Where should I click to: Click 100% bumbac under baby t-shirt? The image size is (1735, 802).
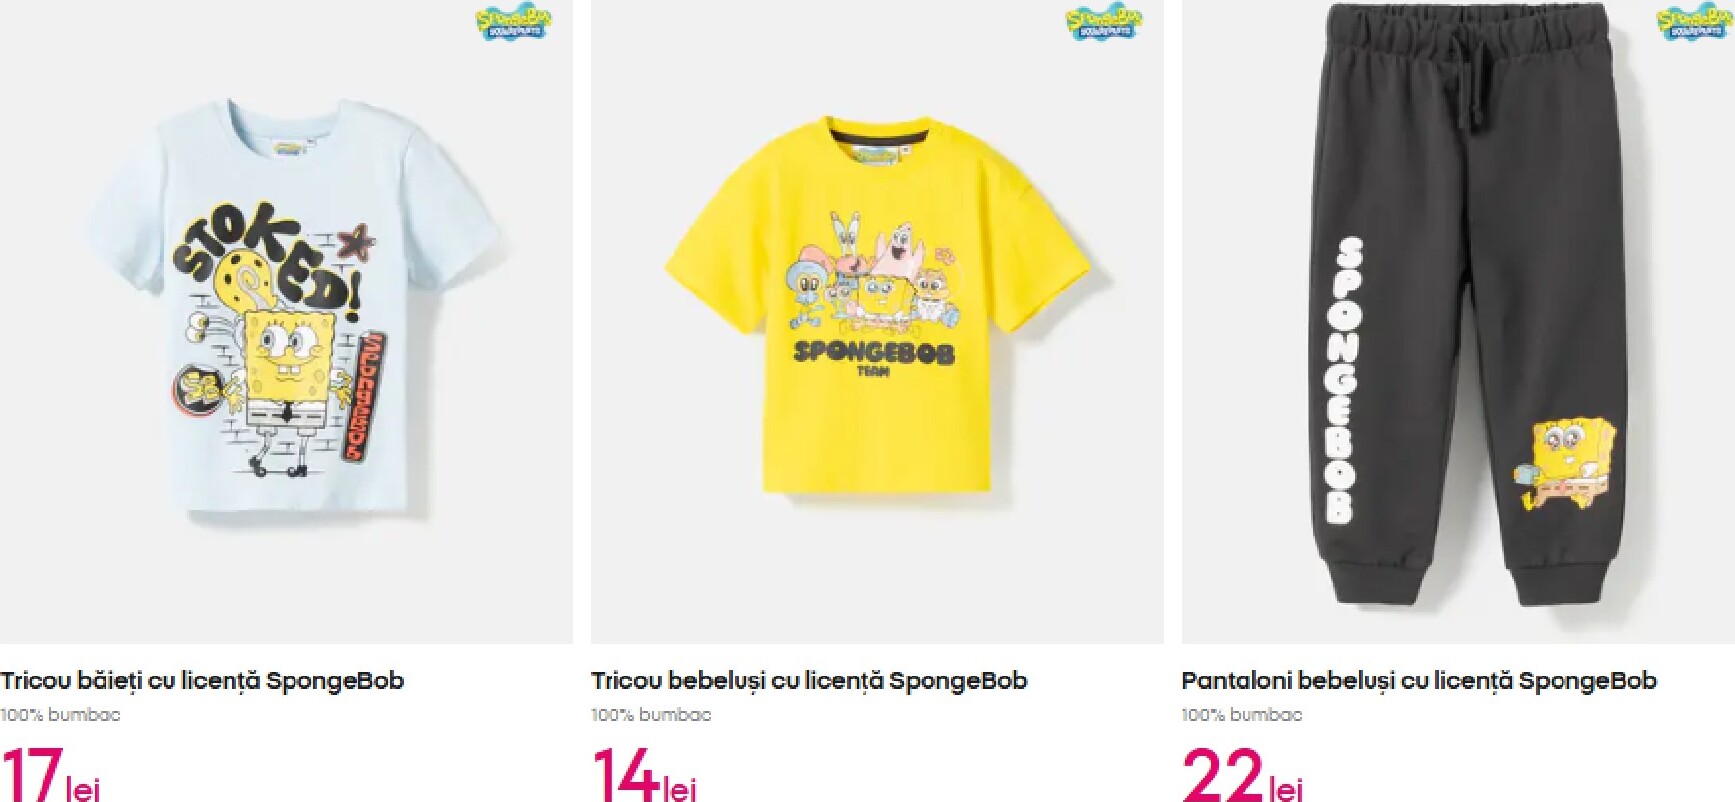[x=651, y=715]
